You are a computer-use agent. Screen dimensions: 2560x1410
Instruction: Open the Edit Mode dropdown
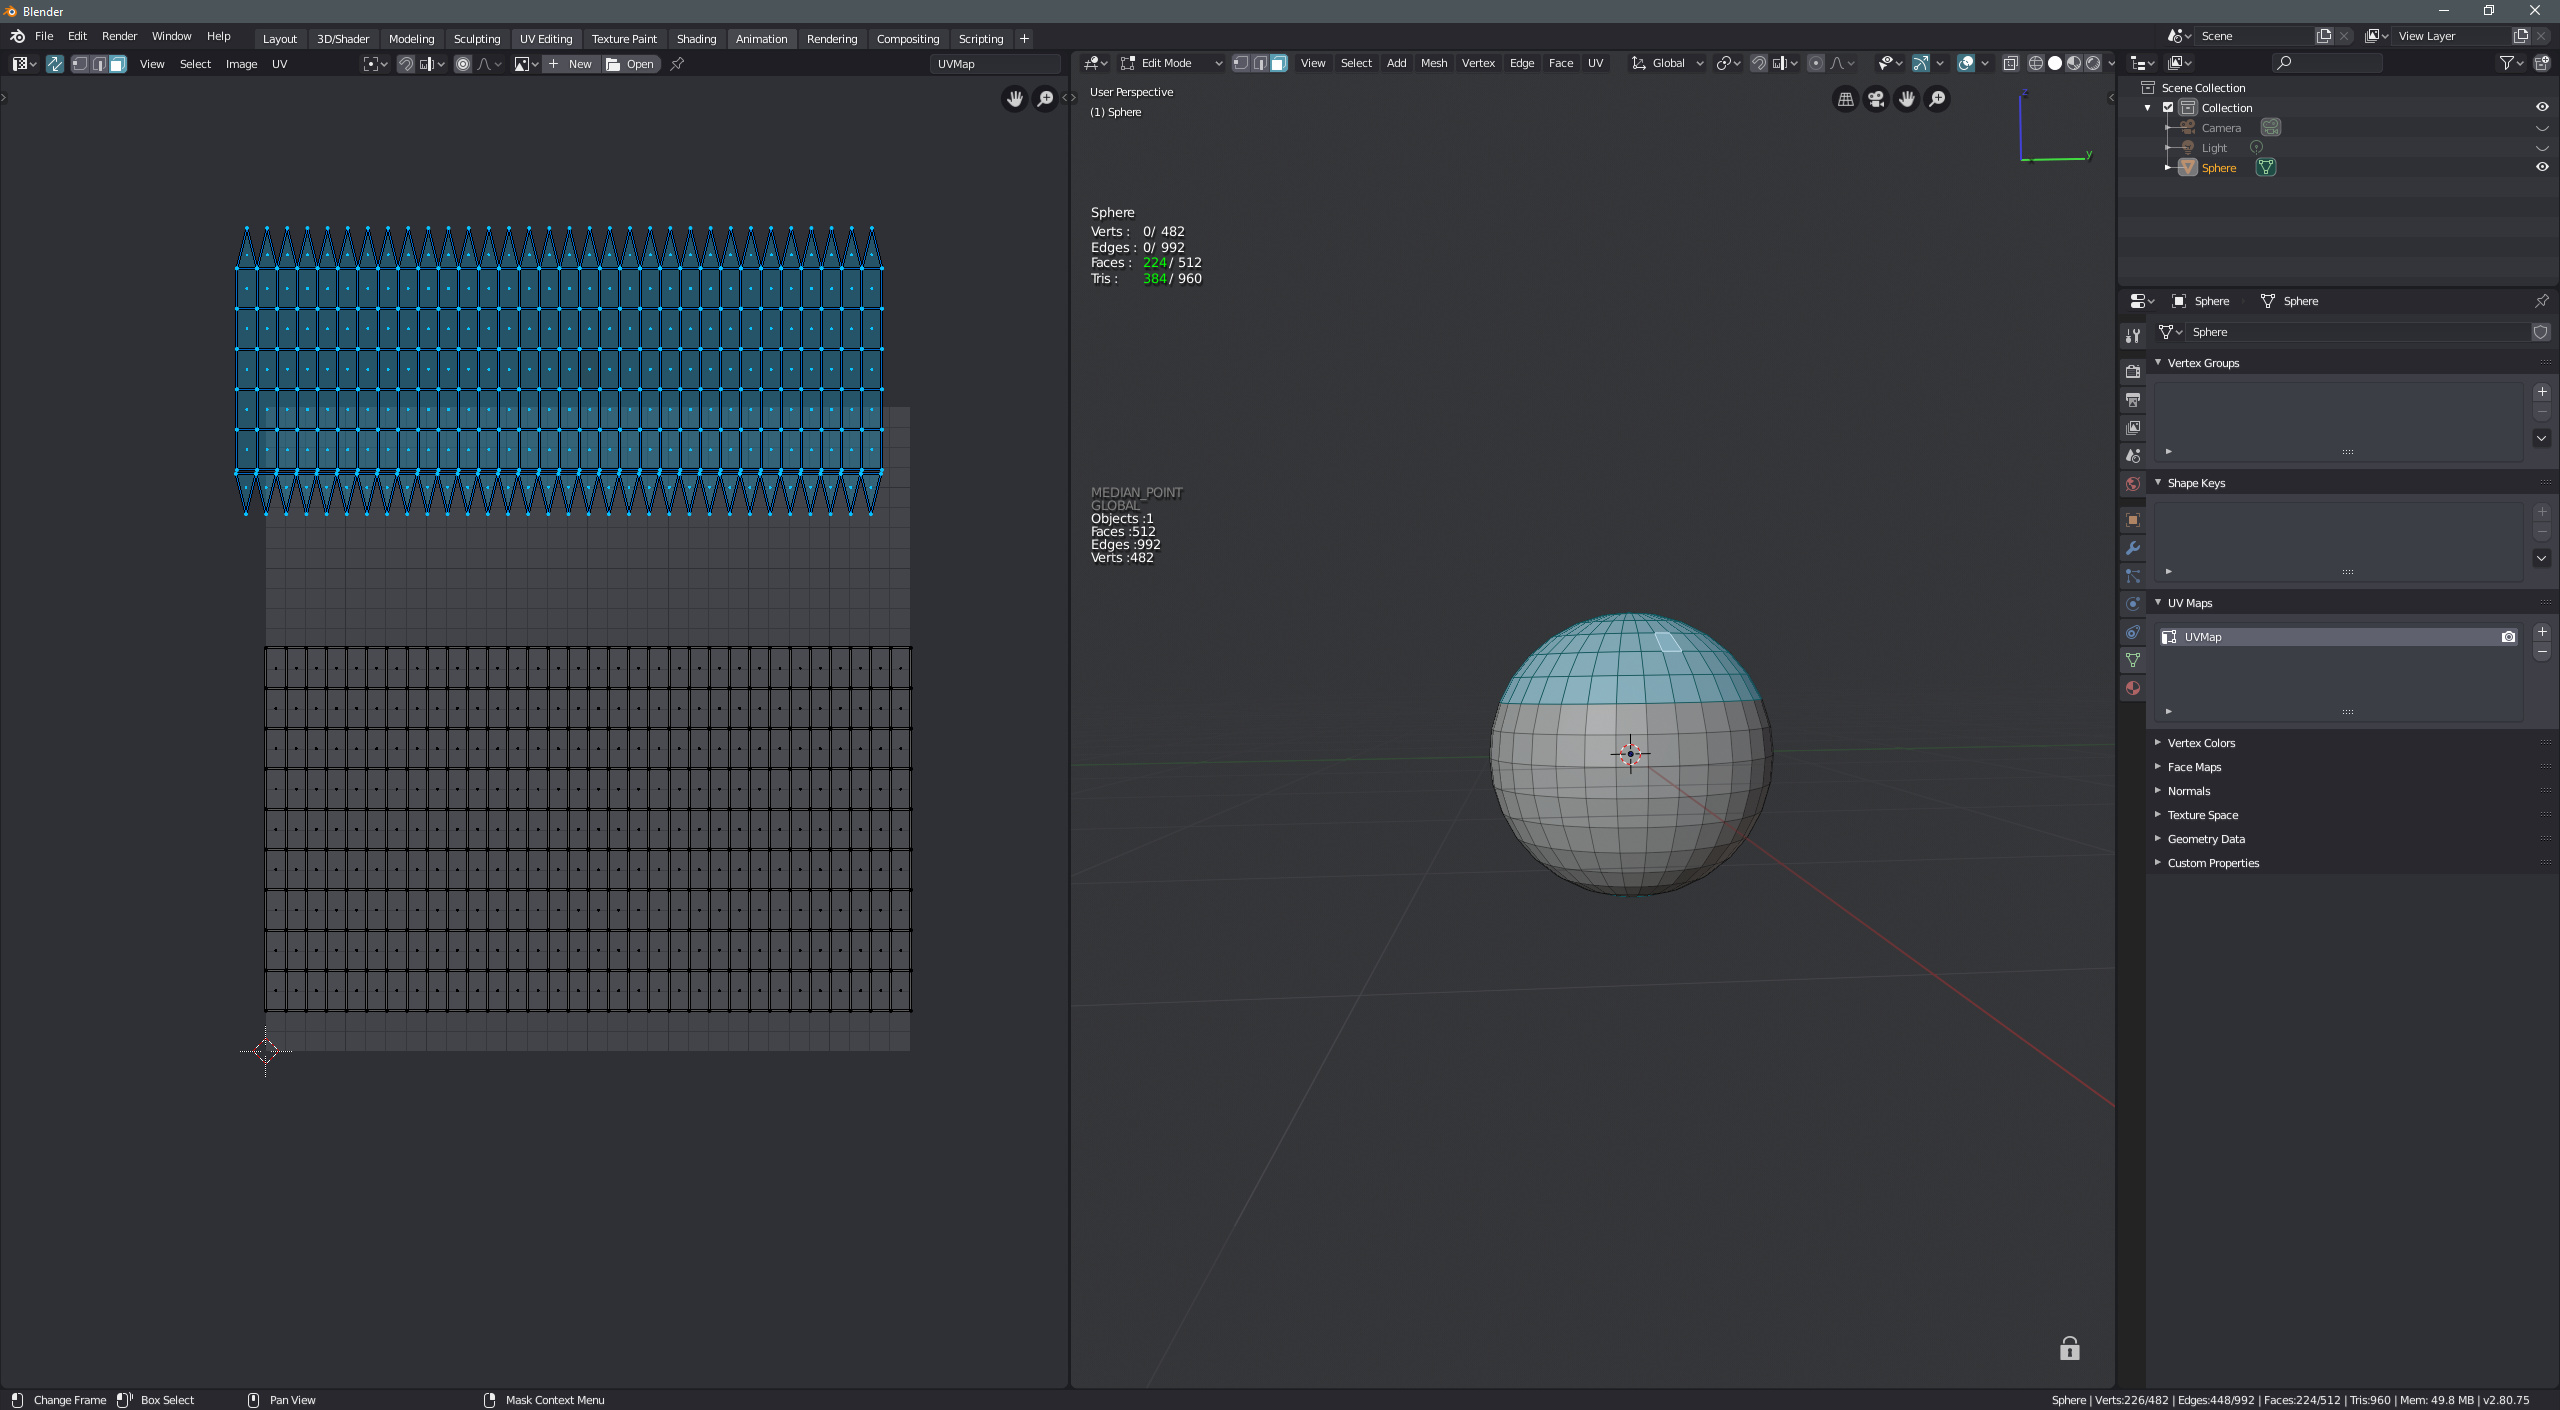point(1171,63)
